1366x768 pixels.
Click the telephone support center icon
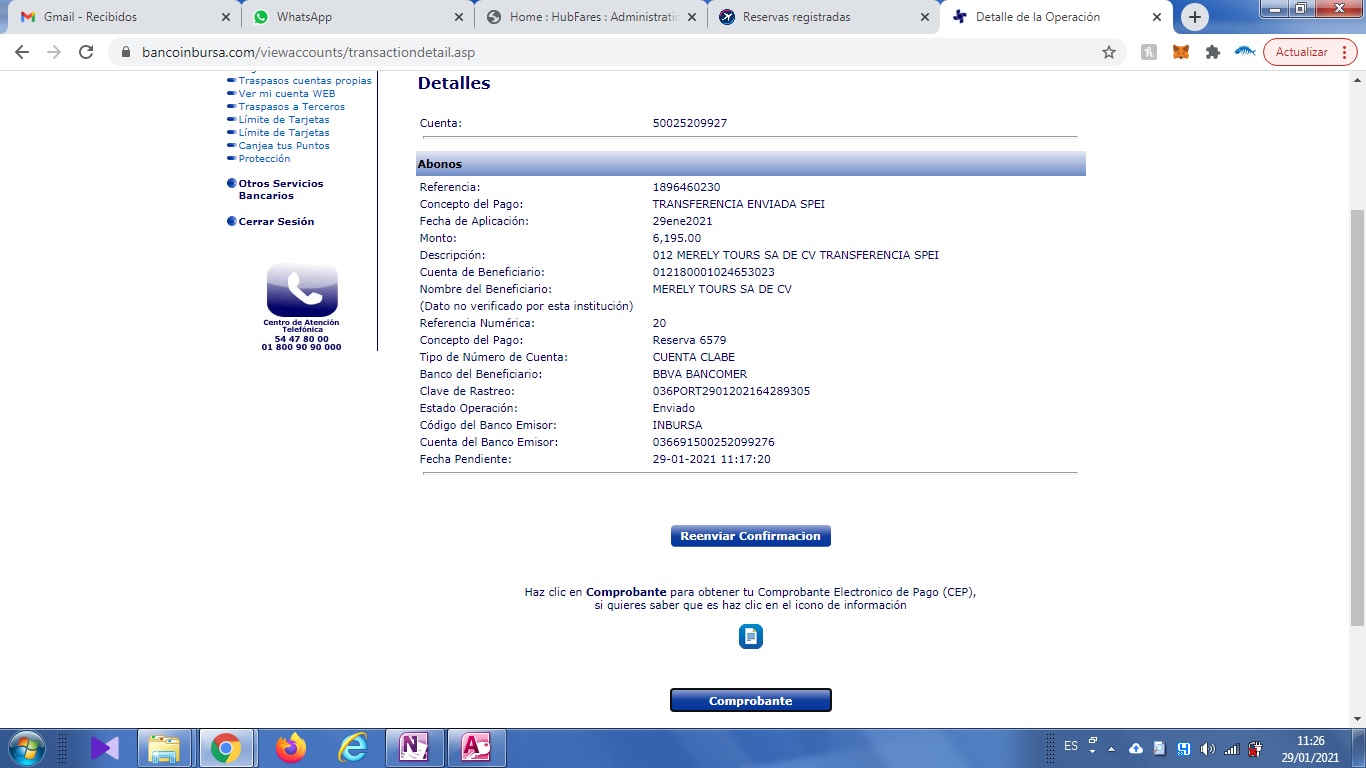pos(302,291)
